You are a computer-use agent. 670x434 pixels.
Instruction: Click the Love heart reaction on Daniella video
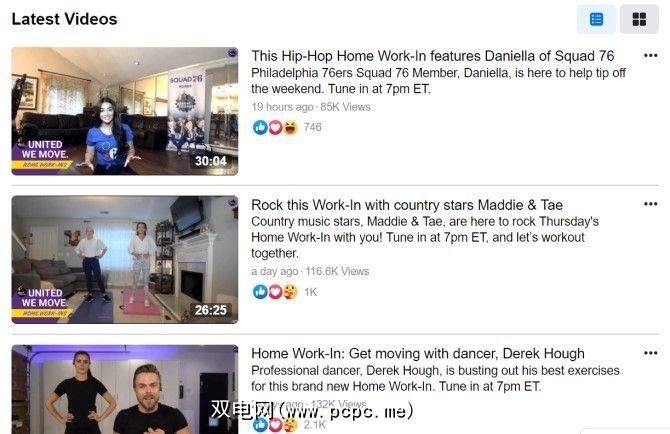click(x=275, y=127)
